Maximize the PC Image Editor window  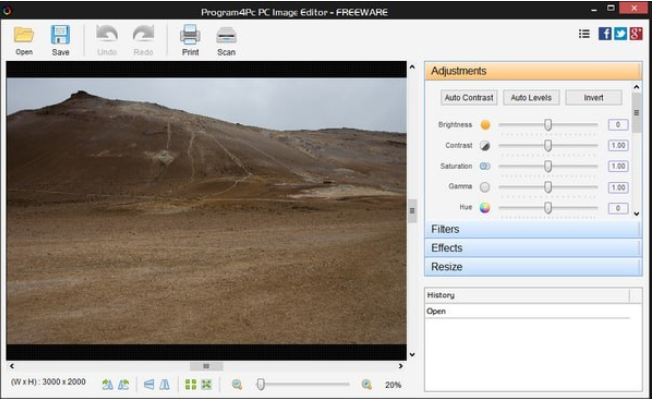[611, 8]
